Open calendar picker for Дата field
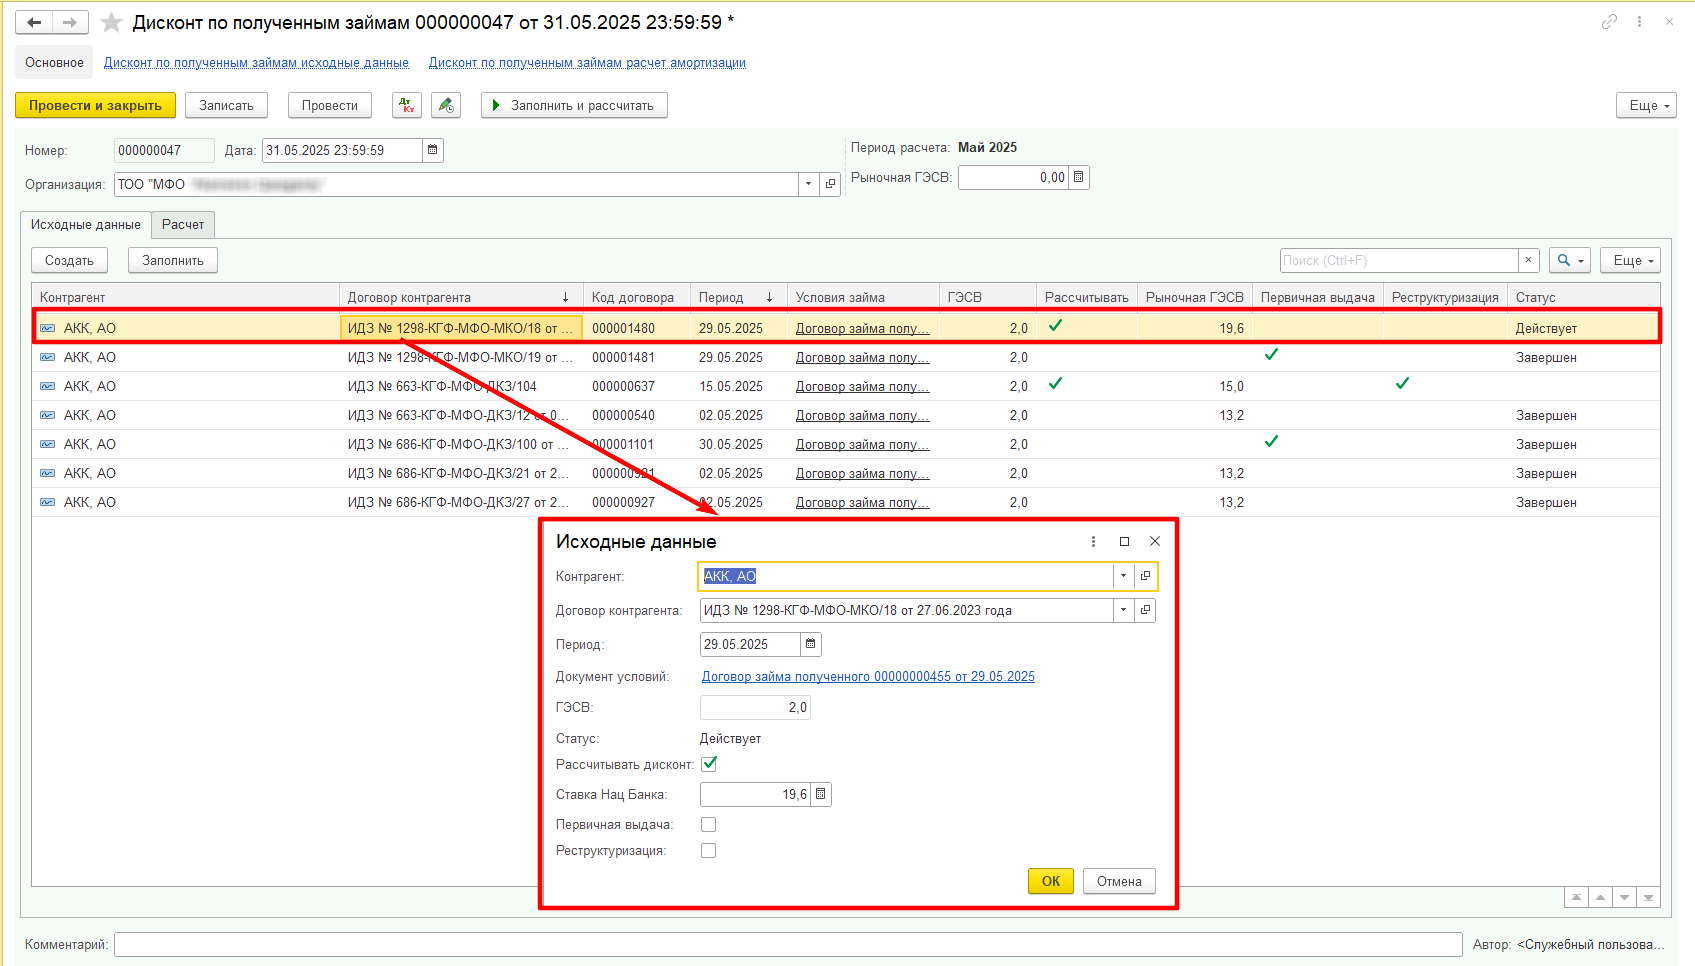This screenshot has height=966, width=1695. [x=432, y=150]
